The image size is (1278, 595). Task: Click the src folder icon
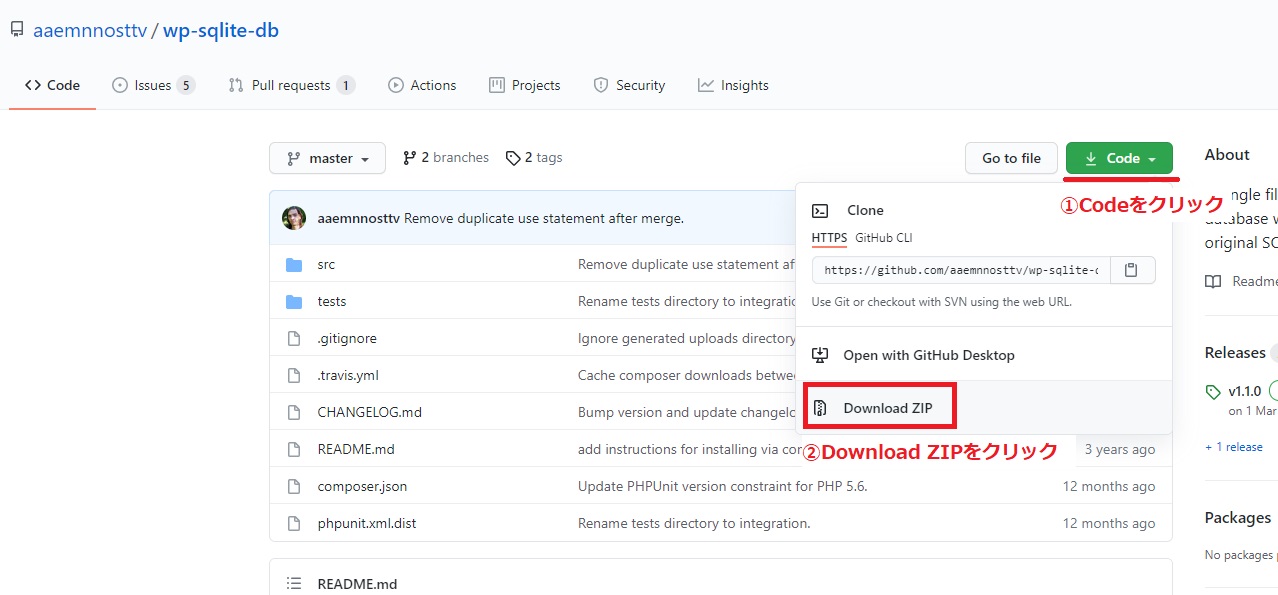click(294, 265)
